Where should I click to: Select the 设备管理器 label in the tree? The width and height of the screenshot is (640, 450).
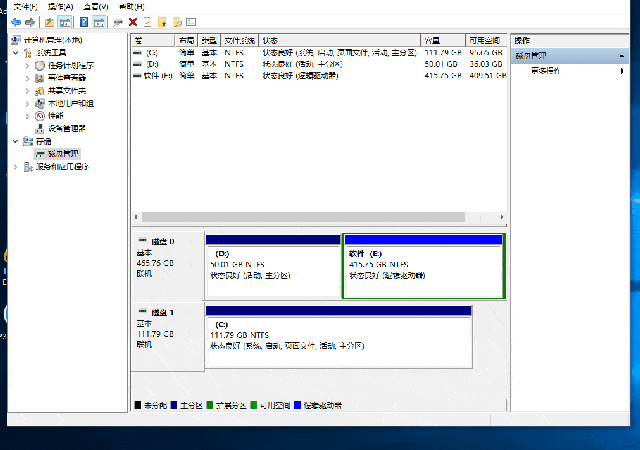[x=67, y=129]
